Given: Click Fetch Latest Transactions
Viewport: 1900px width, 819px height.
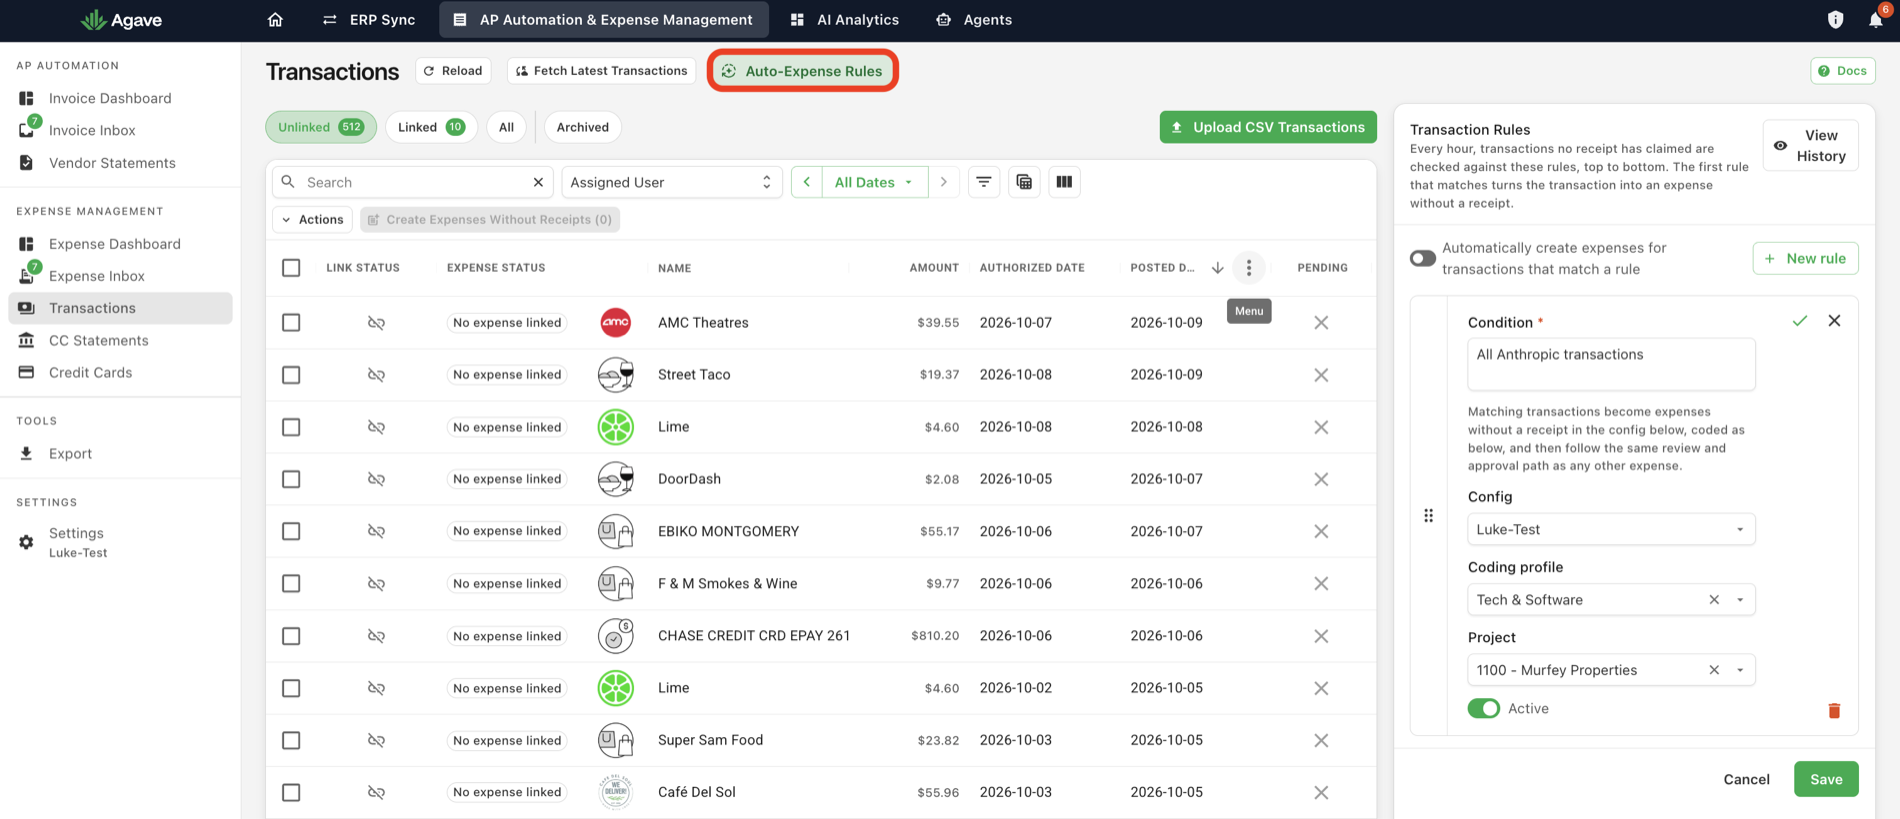Looking at the screenshot, I should tap(601, 71).
